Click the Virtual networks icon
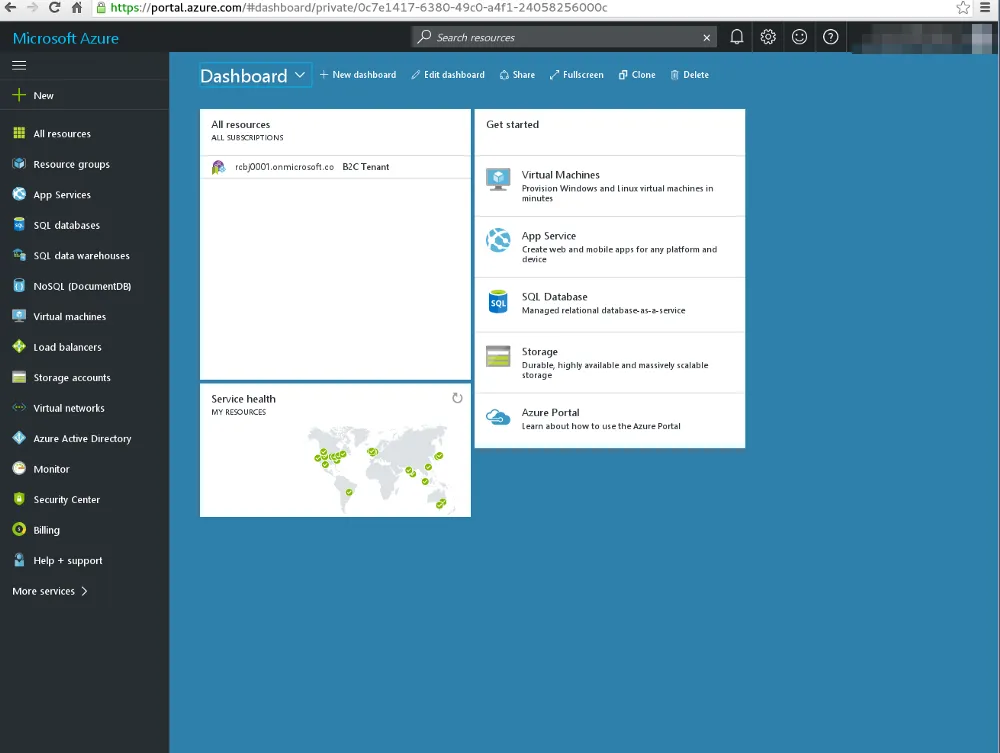 click(x=19, y=407)
